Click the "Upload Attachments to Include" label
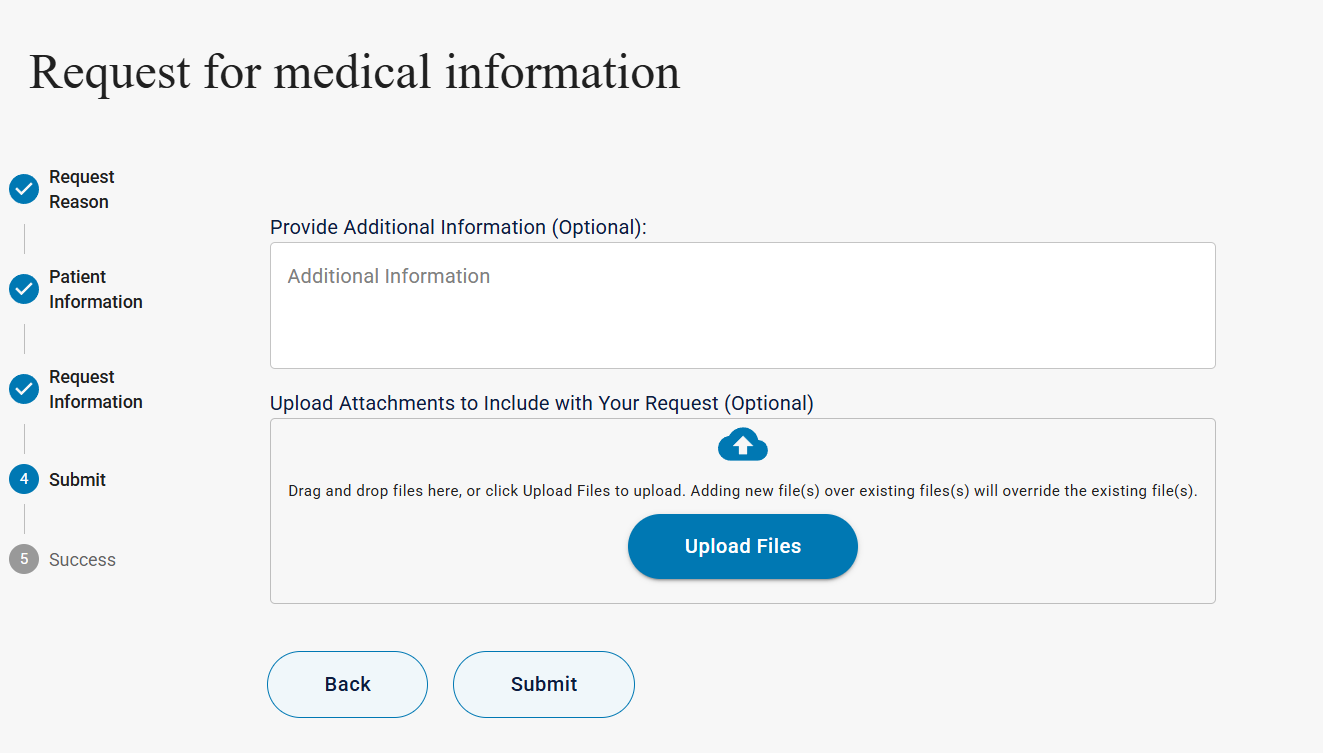Viewport: 1323px width, 753px height. (541, 403)
